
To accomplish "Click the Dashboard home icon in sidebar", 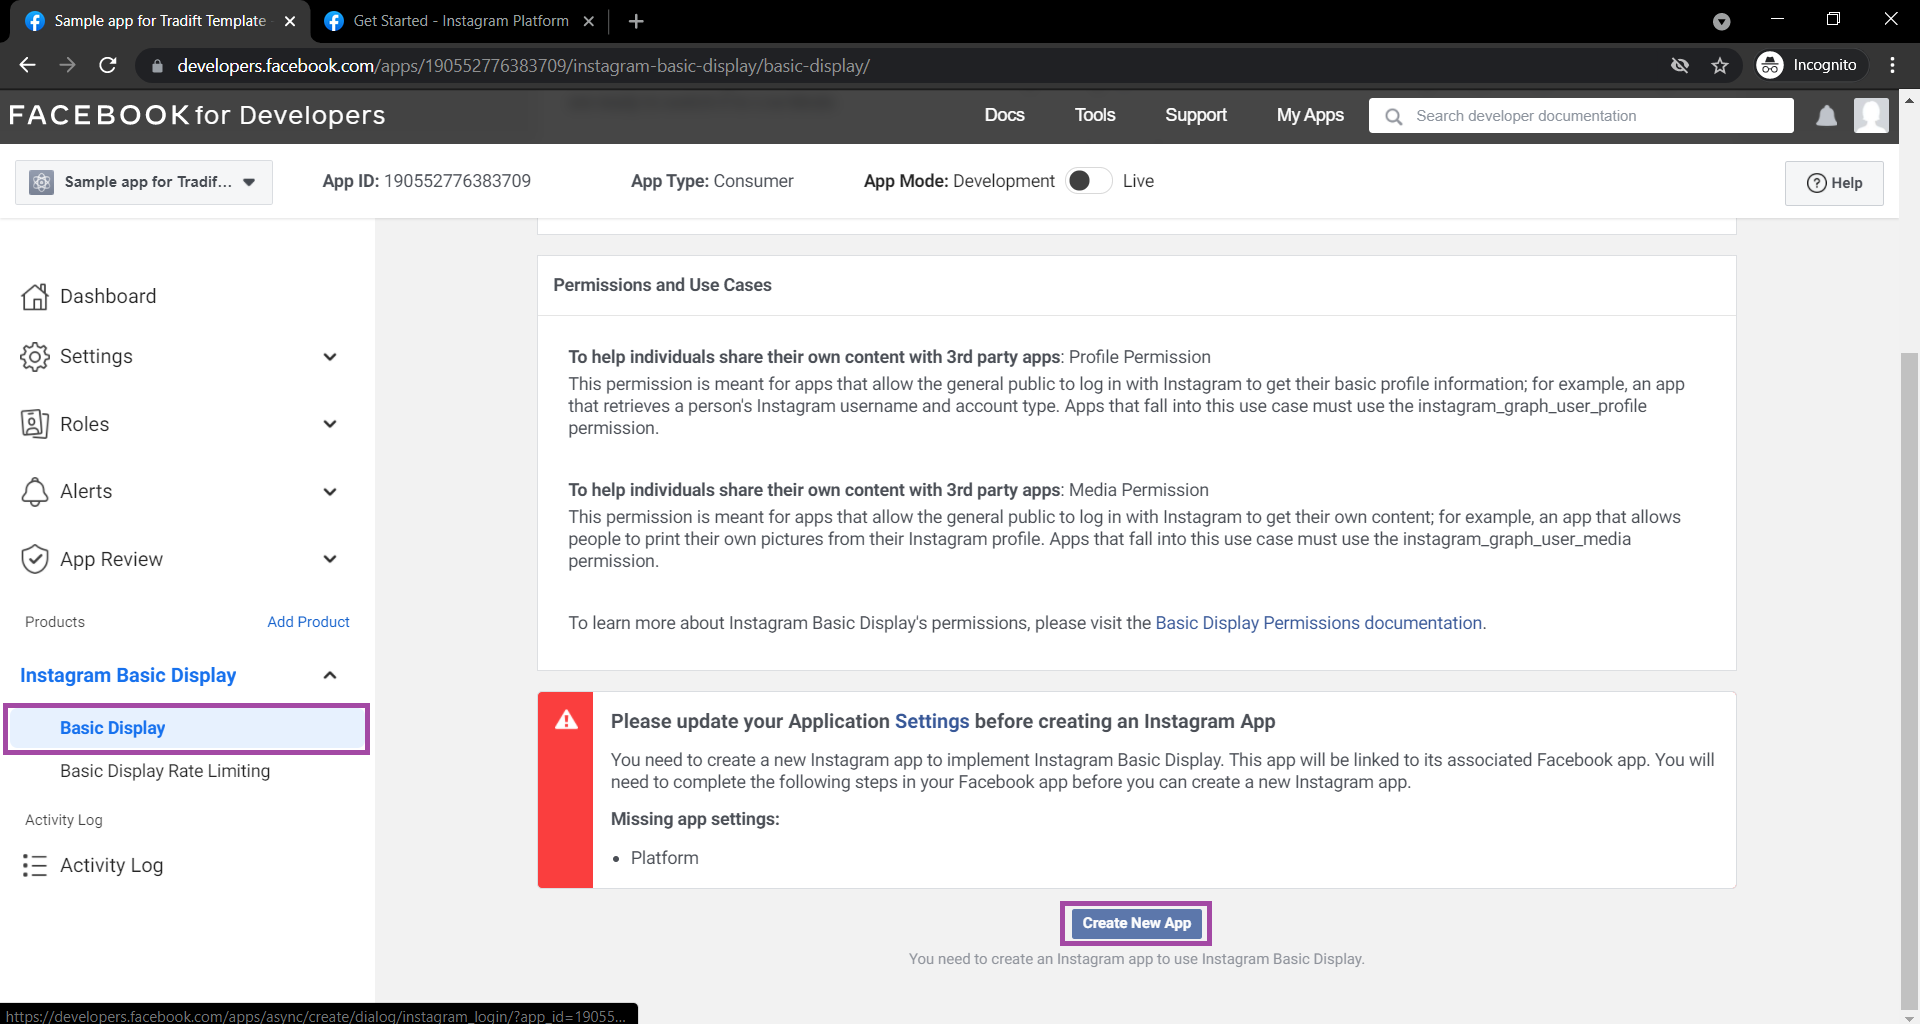I will coord(35,296).
